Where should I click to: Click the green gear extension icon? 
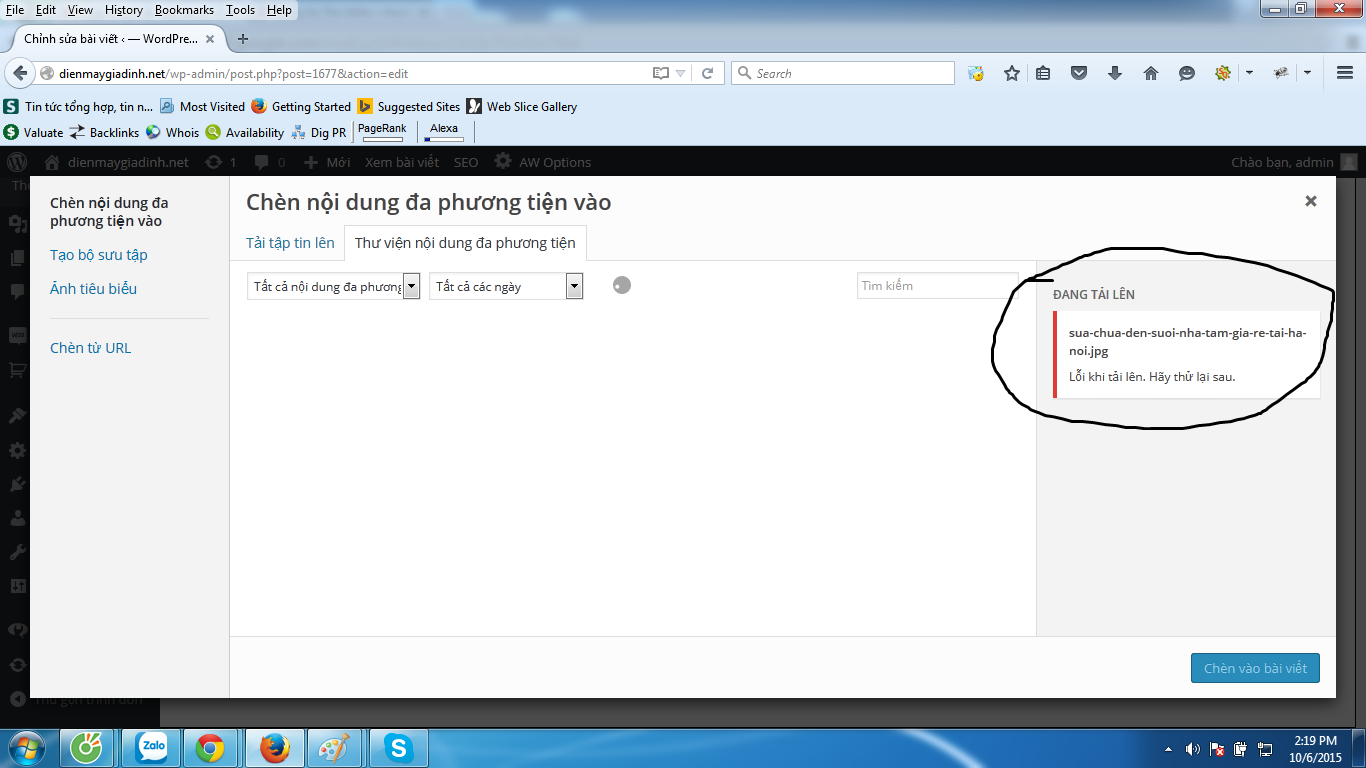click(x=1222, y=73)
